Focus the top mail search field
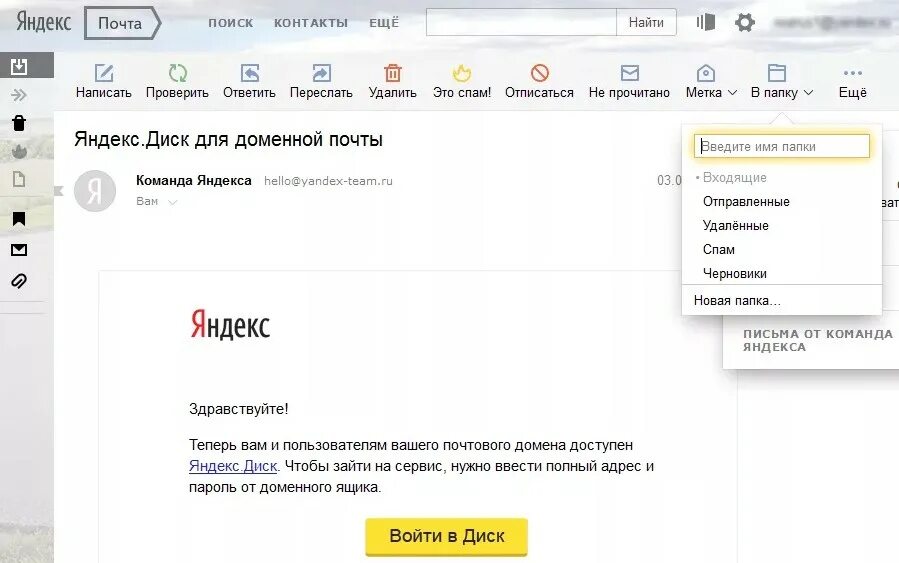This screenshot has height=563, width=899. (x=521, y=22)
